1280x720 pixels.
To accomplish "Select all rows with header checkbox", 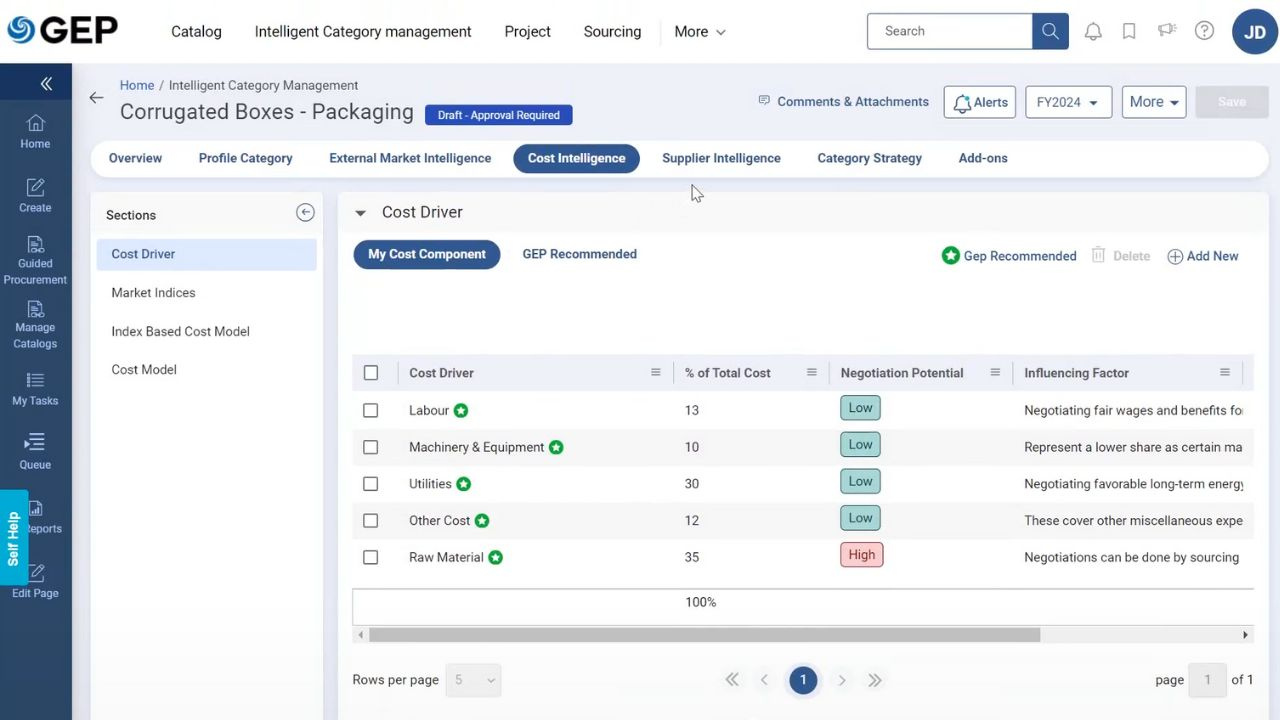I will coord(371,373).
